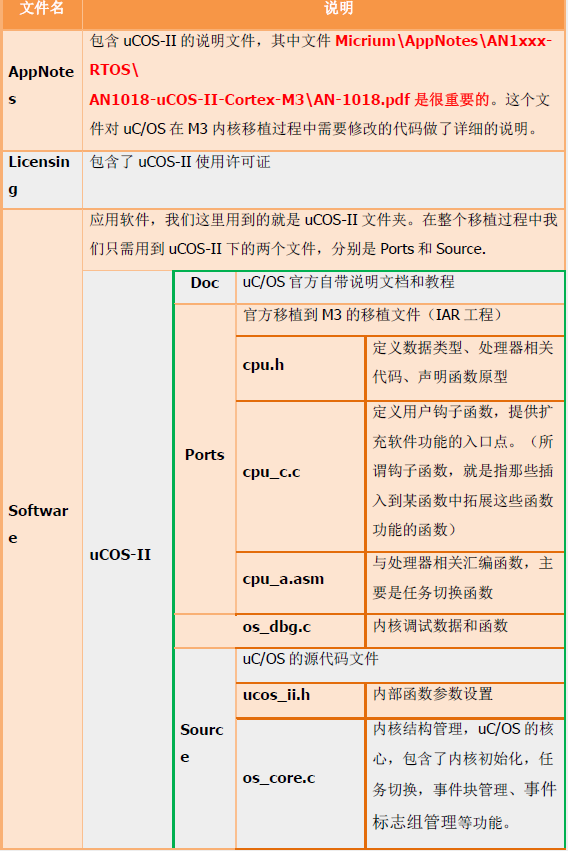Select the Ports cell
The image size is (568, 851).
[x=204, y=455]
